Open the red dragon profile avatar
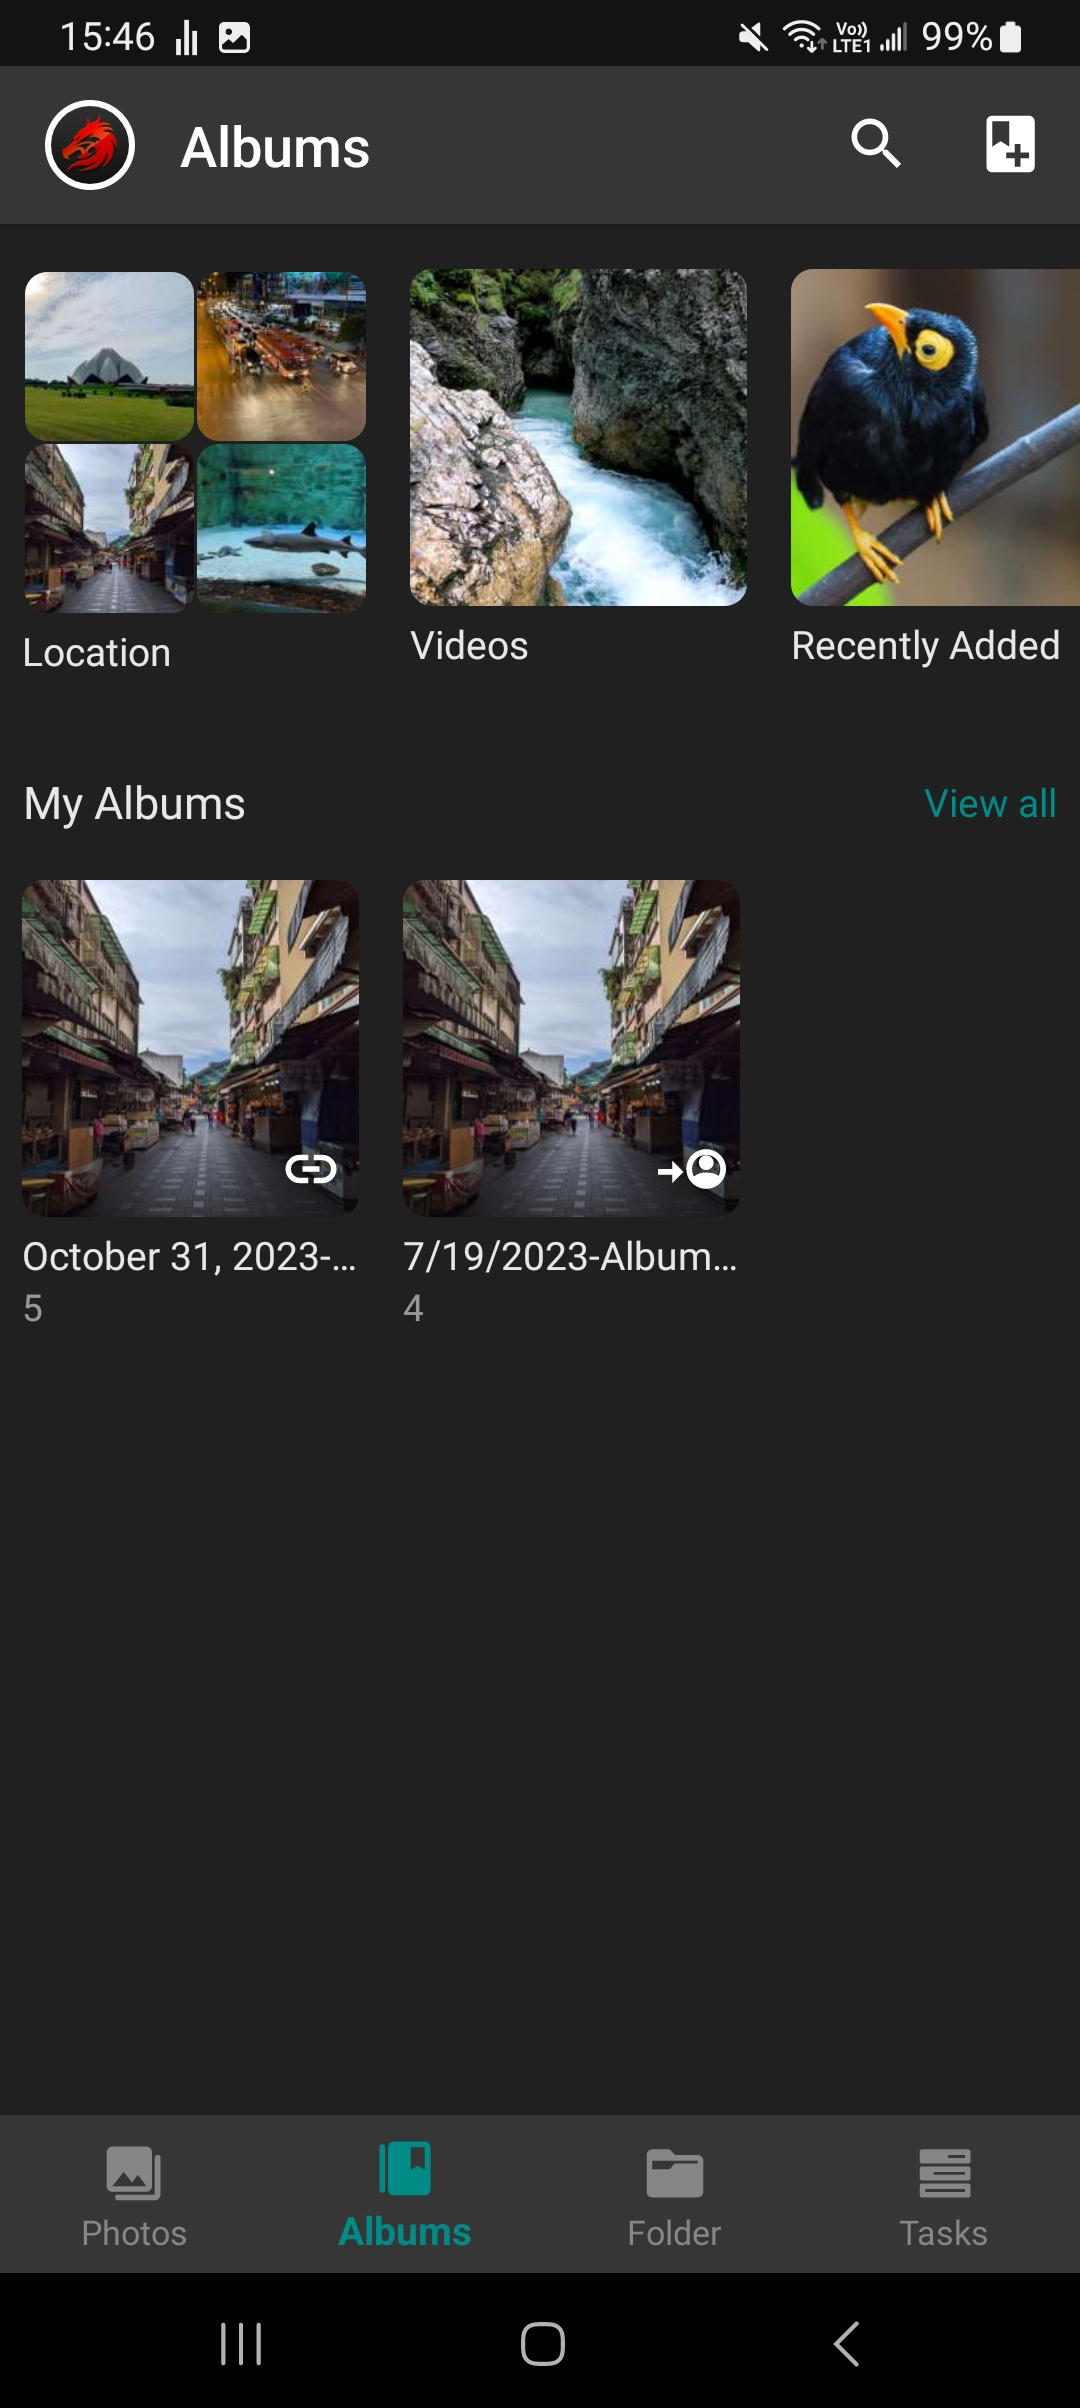 [x=90, y=146]
